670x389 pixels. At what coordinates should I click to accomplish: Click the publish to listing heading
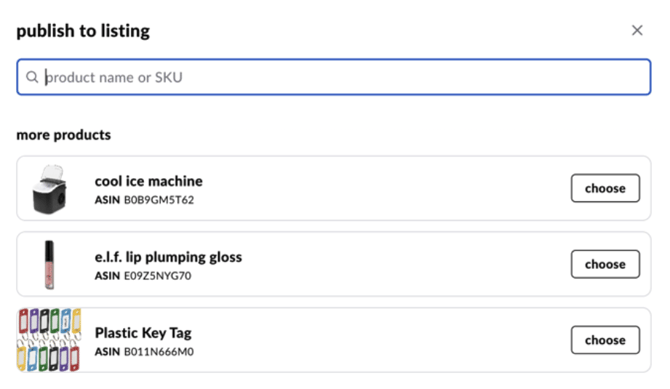[83, 31]
